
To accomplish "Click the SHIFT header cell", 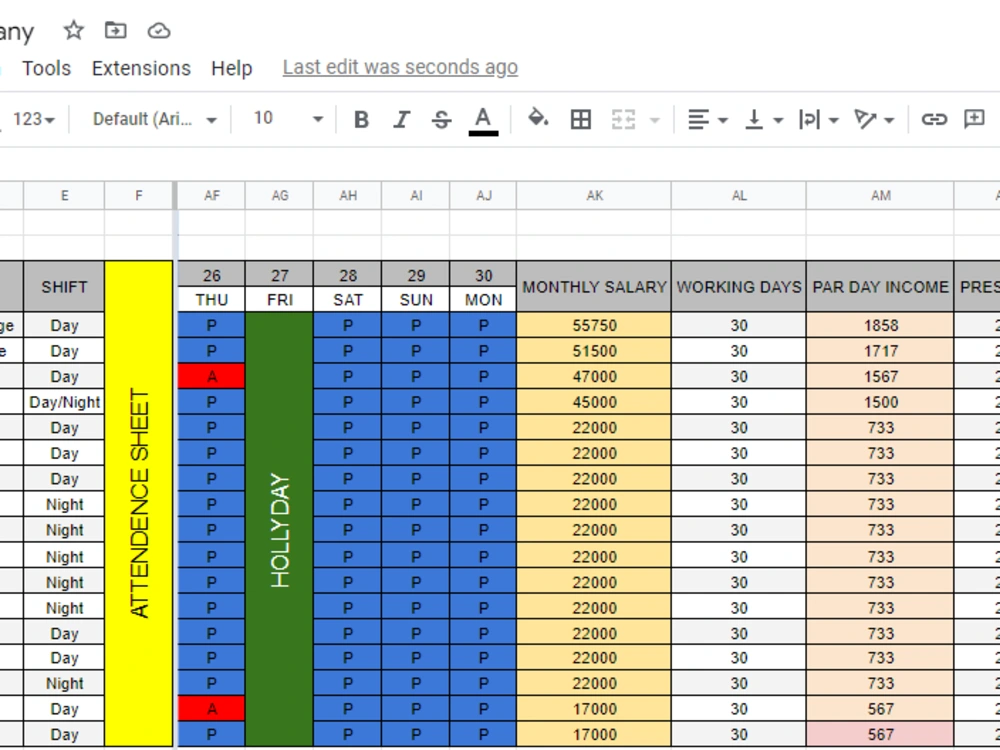I will (64, 286).
